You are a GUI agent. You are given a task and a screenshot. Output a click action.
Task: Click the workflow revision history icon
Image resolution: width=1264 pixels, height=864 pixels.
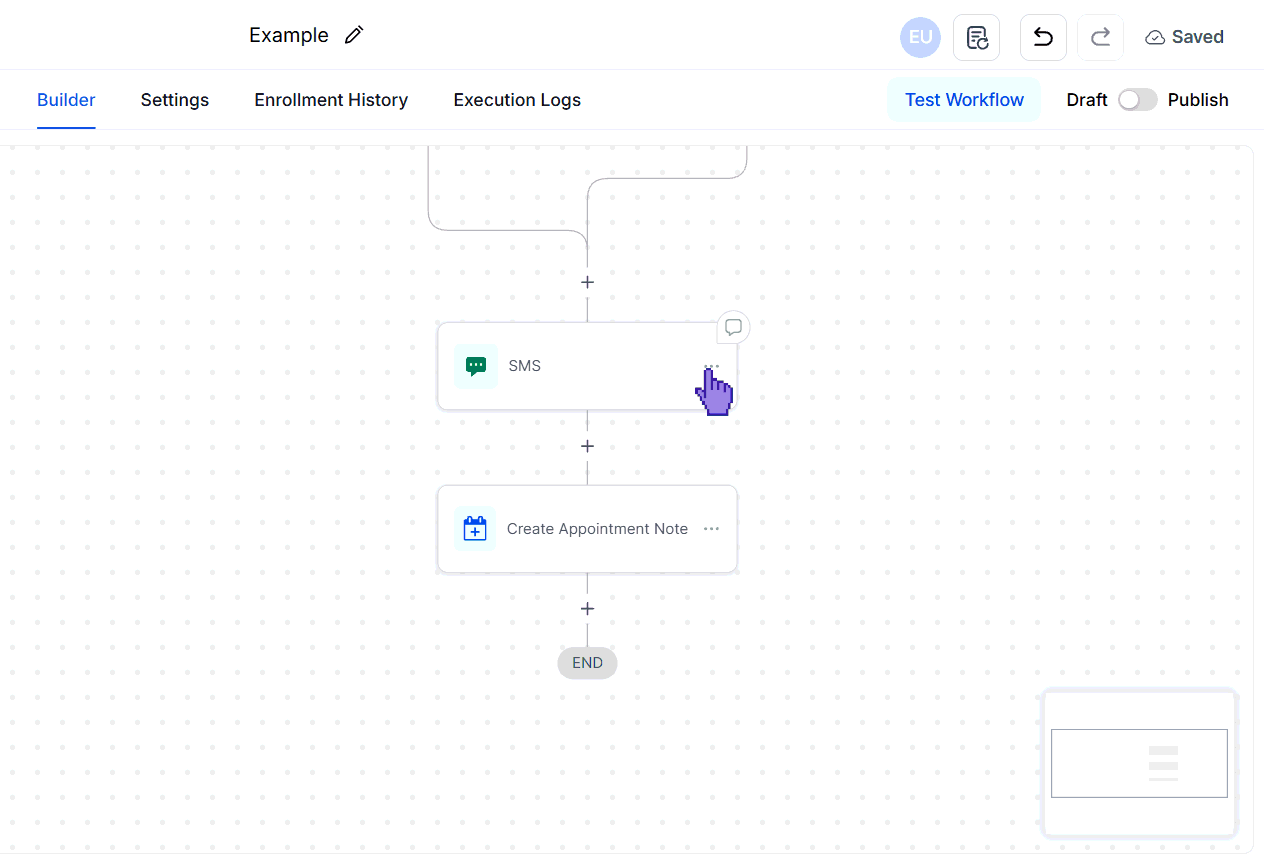coord(976,36)
